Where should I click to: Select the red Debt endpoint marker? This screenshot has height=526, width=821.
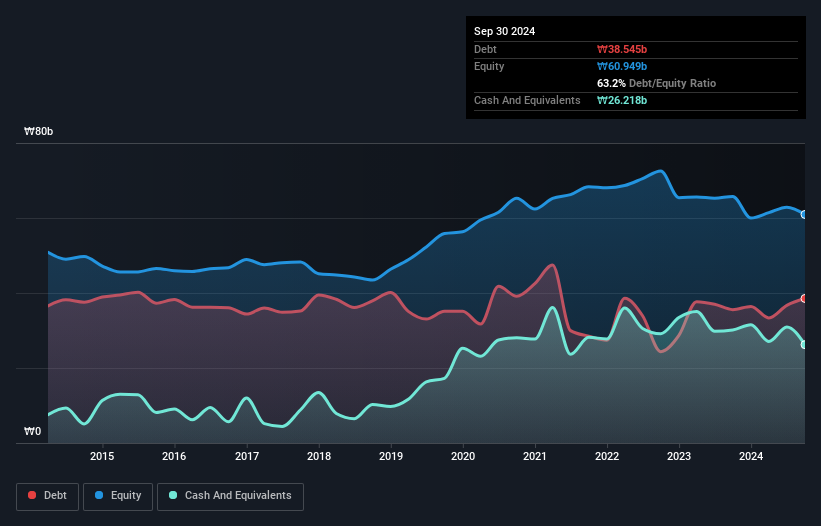coord(804,298)
